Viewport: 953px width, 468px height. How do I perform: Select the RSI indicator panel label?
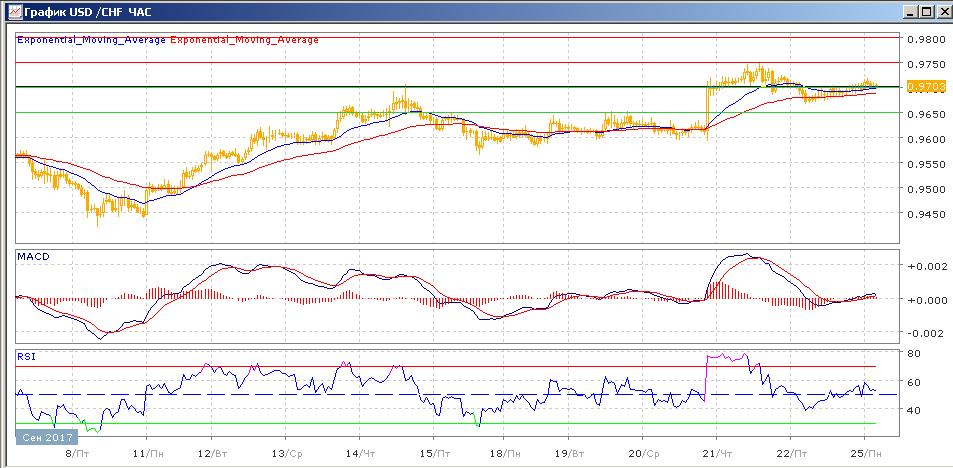[x=26, y=356]
